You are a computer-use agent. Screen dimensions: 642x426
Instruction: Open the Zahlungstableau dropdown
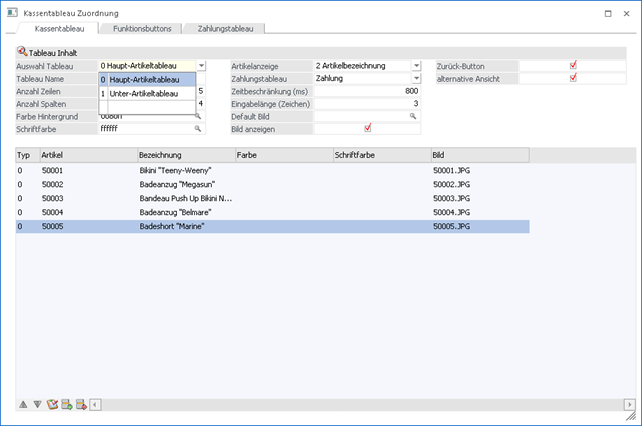click(416, 78)
